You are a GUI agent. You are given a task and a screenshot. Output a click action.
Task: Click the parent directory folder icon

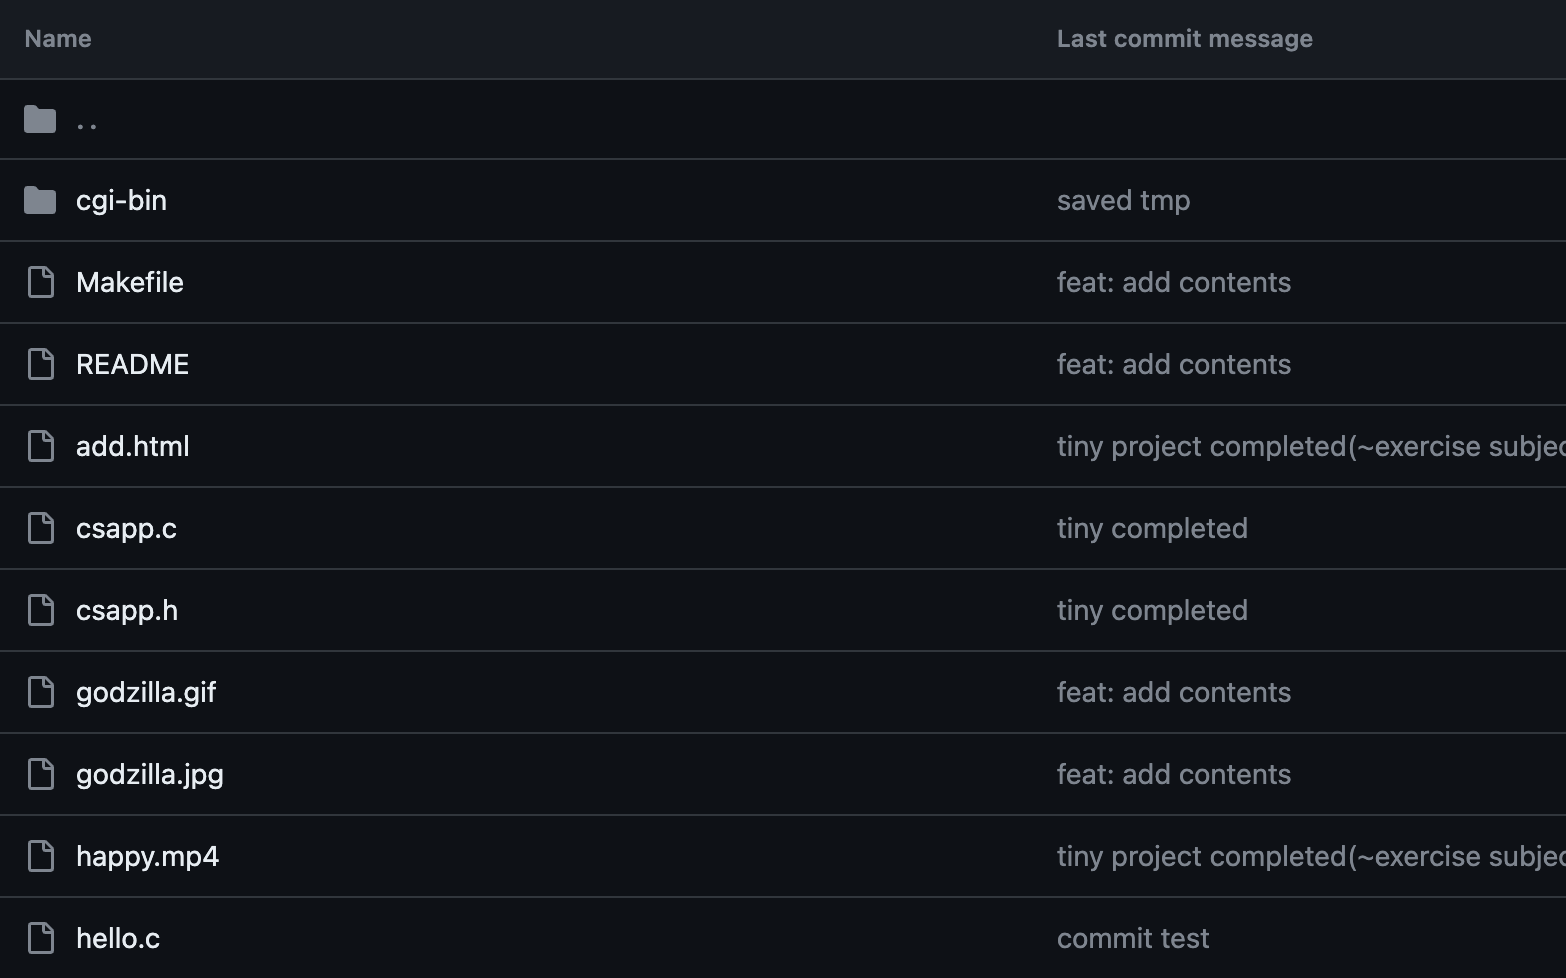tap(40, 120)
